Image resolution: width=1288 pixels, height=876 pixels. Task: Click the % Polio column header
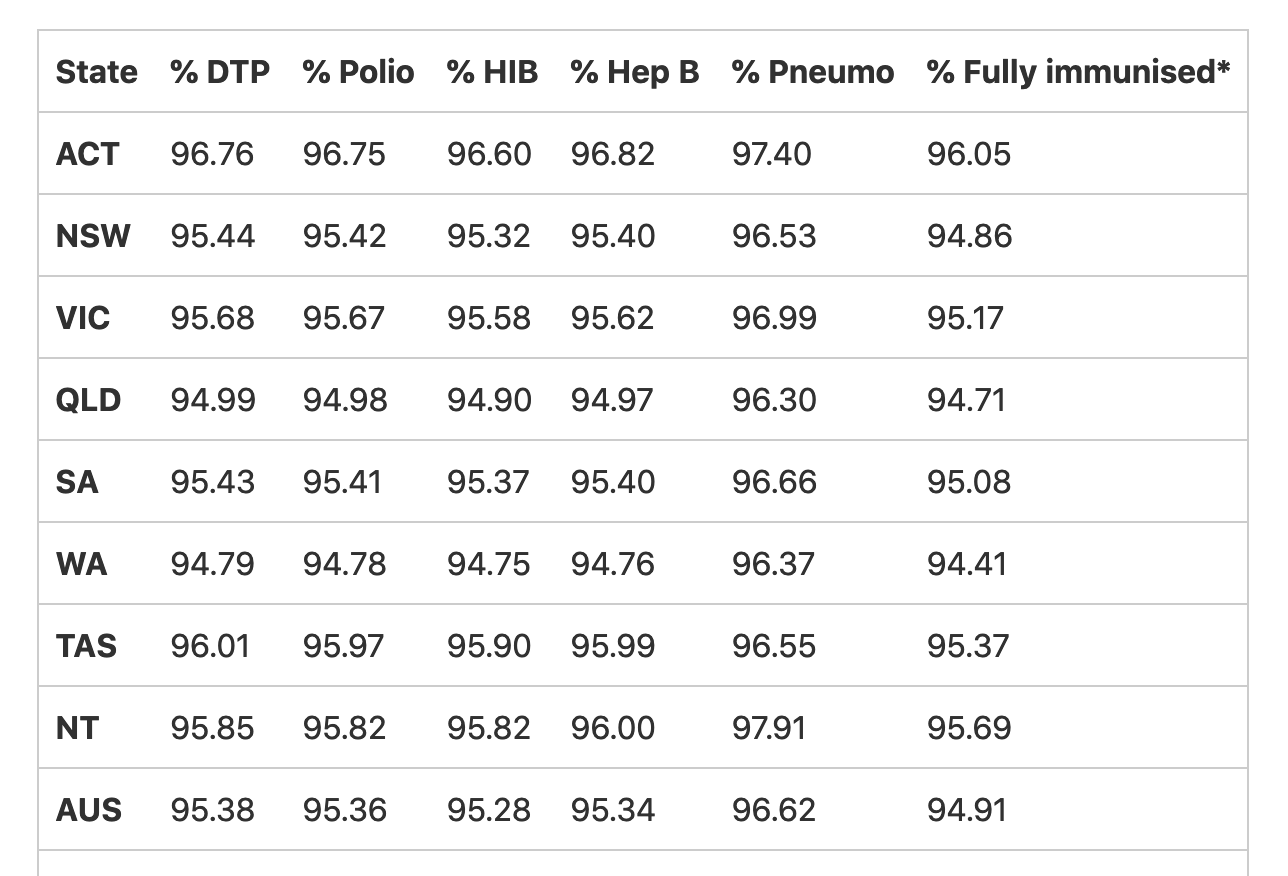coord(358,72)
